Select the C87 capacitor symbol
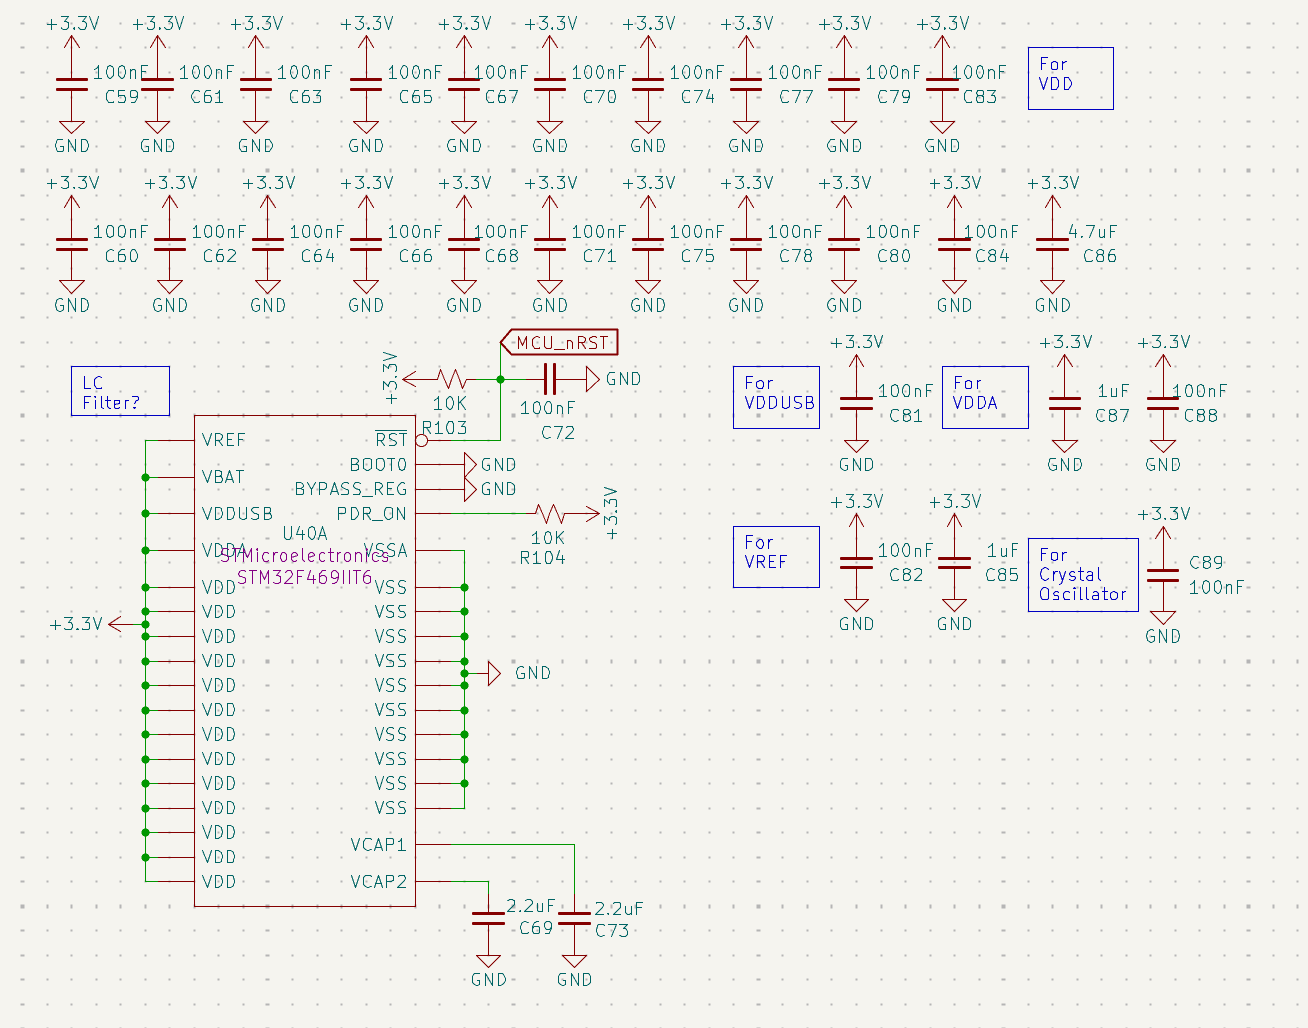Image resolution: width=1308 pixels, height=1028 pixels. coord(1065,403)
